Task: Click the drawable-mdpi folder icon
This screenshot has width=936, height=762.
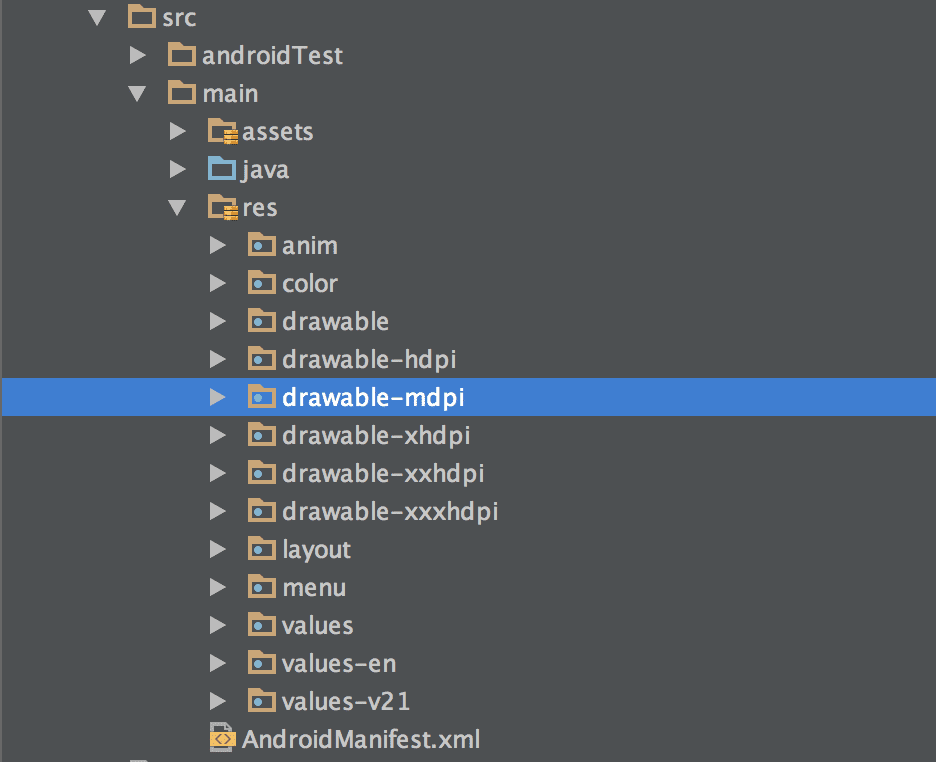Action: pyautogui.click(x=261, y=397)
